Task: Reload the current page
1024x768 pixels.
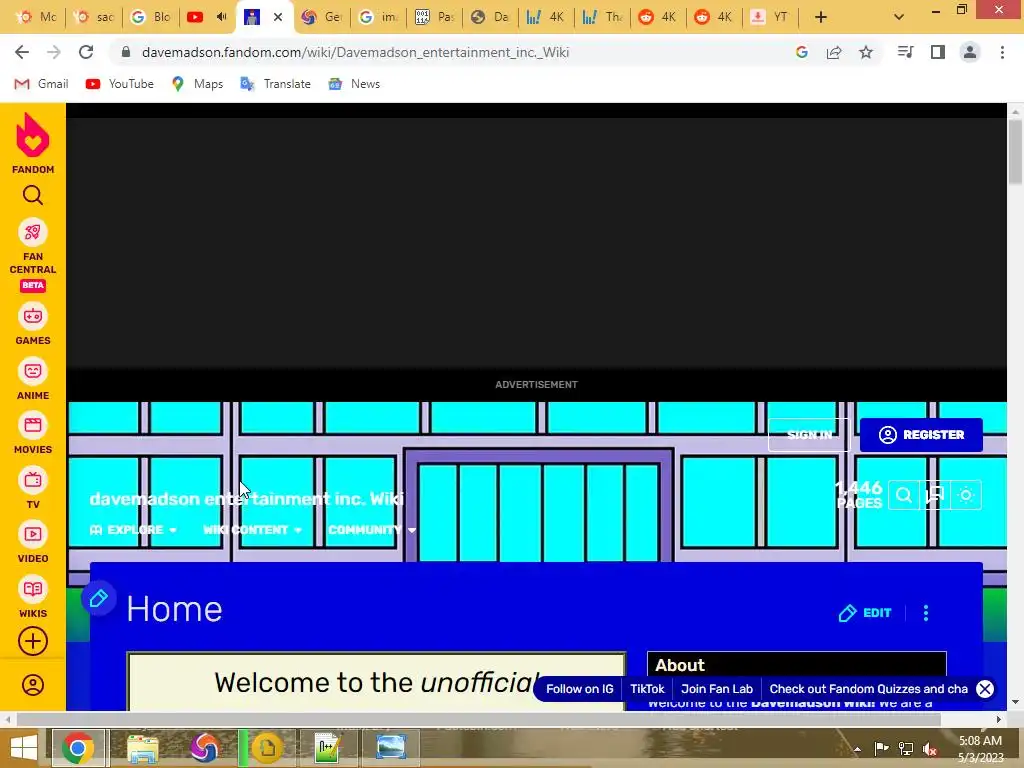Action: point(86,52)
